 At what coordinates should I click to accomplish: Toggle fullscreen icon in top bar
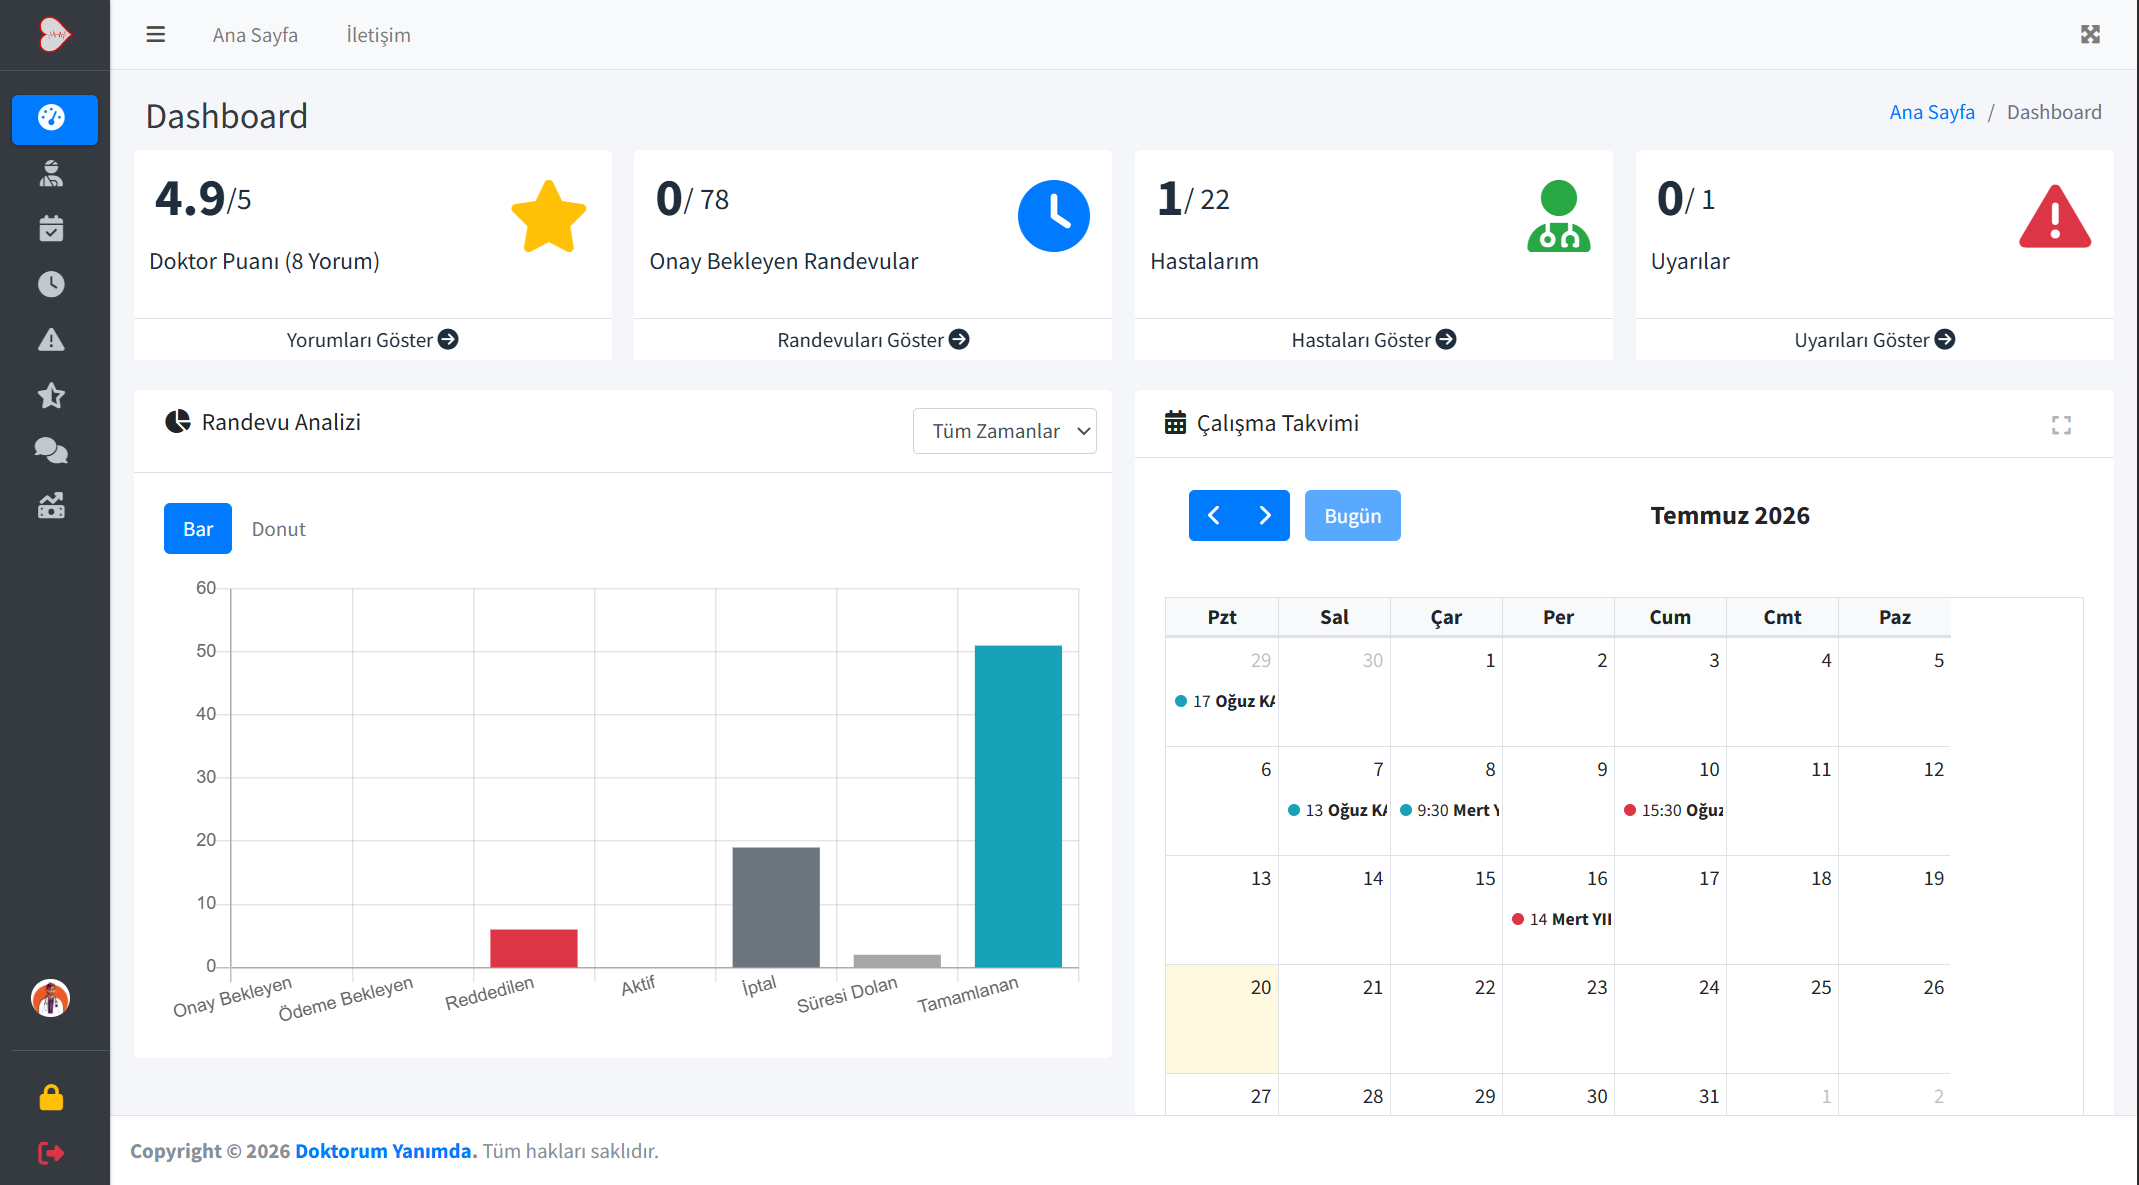point(2090,35)
